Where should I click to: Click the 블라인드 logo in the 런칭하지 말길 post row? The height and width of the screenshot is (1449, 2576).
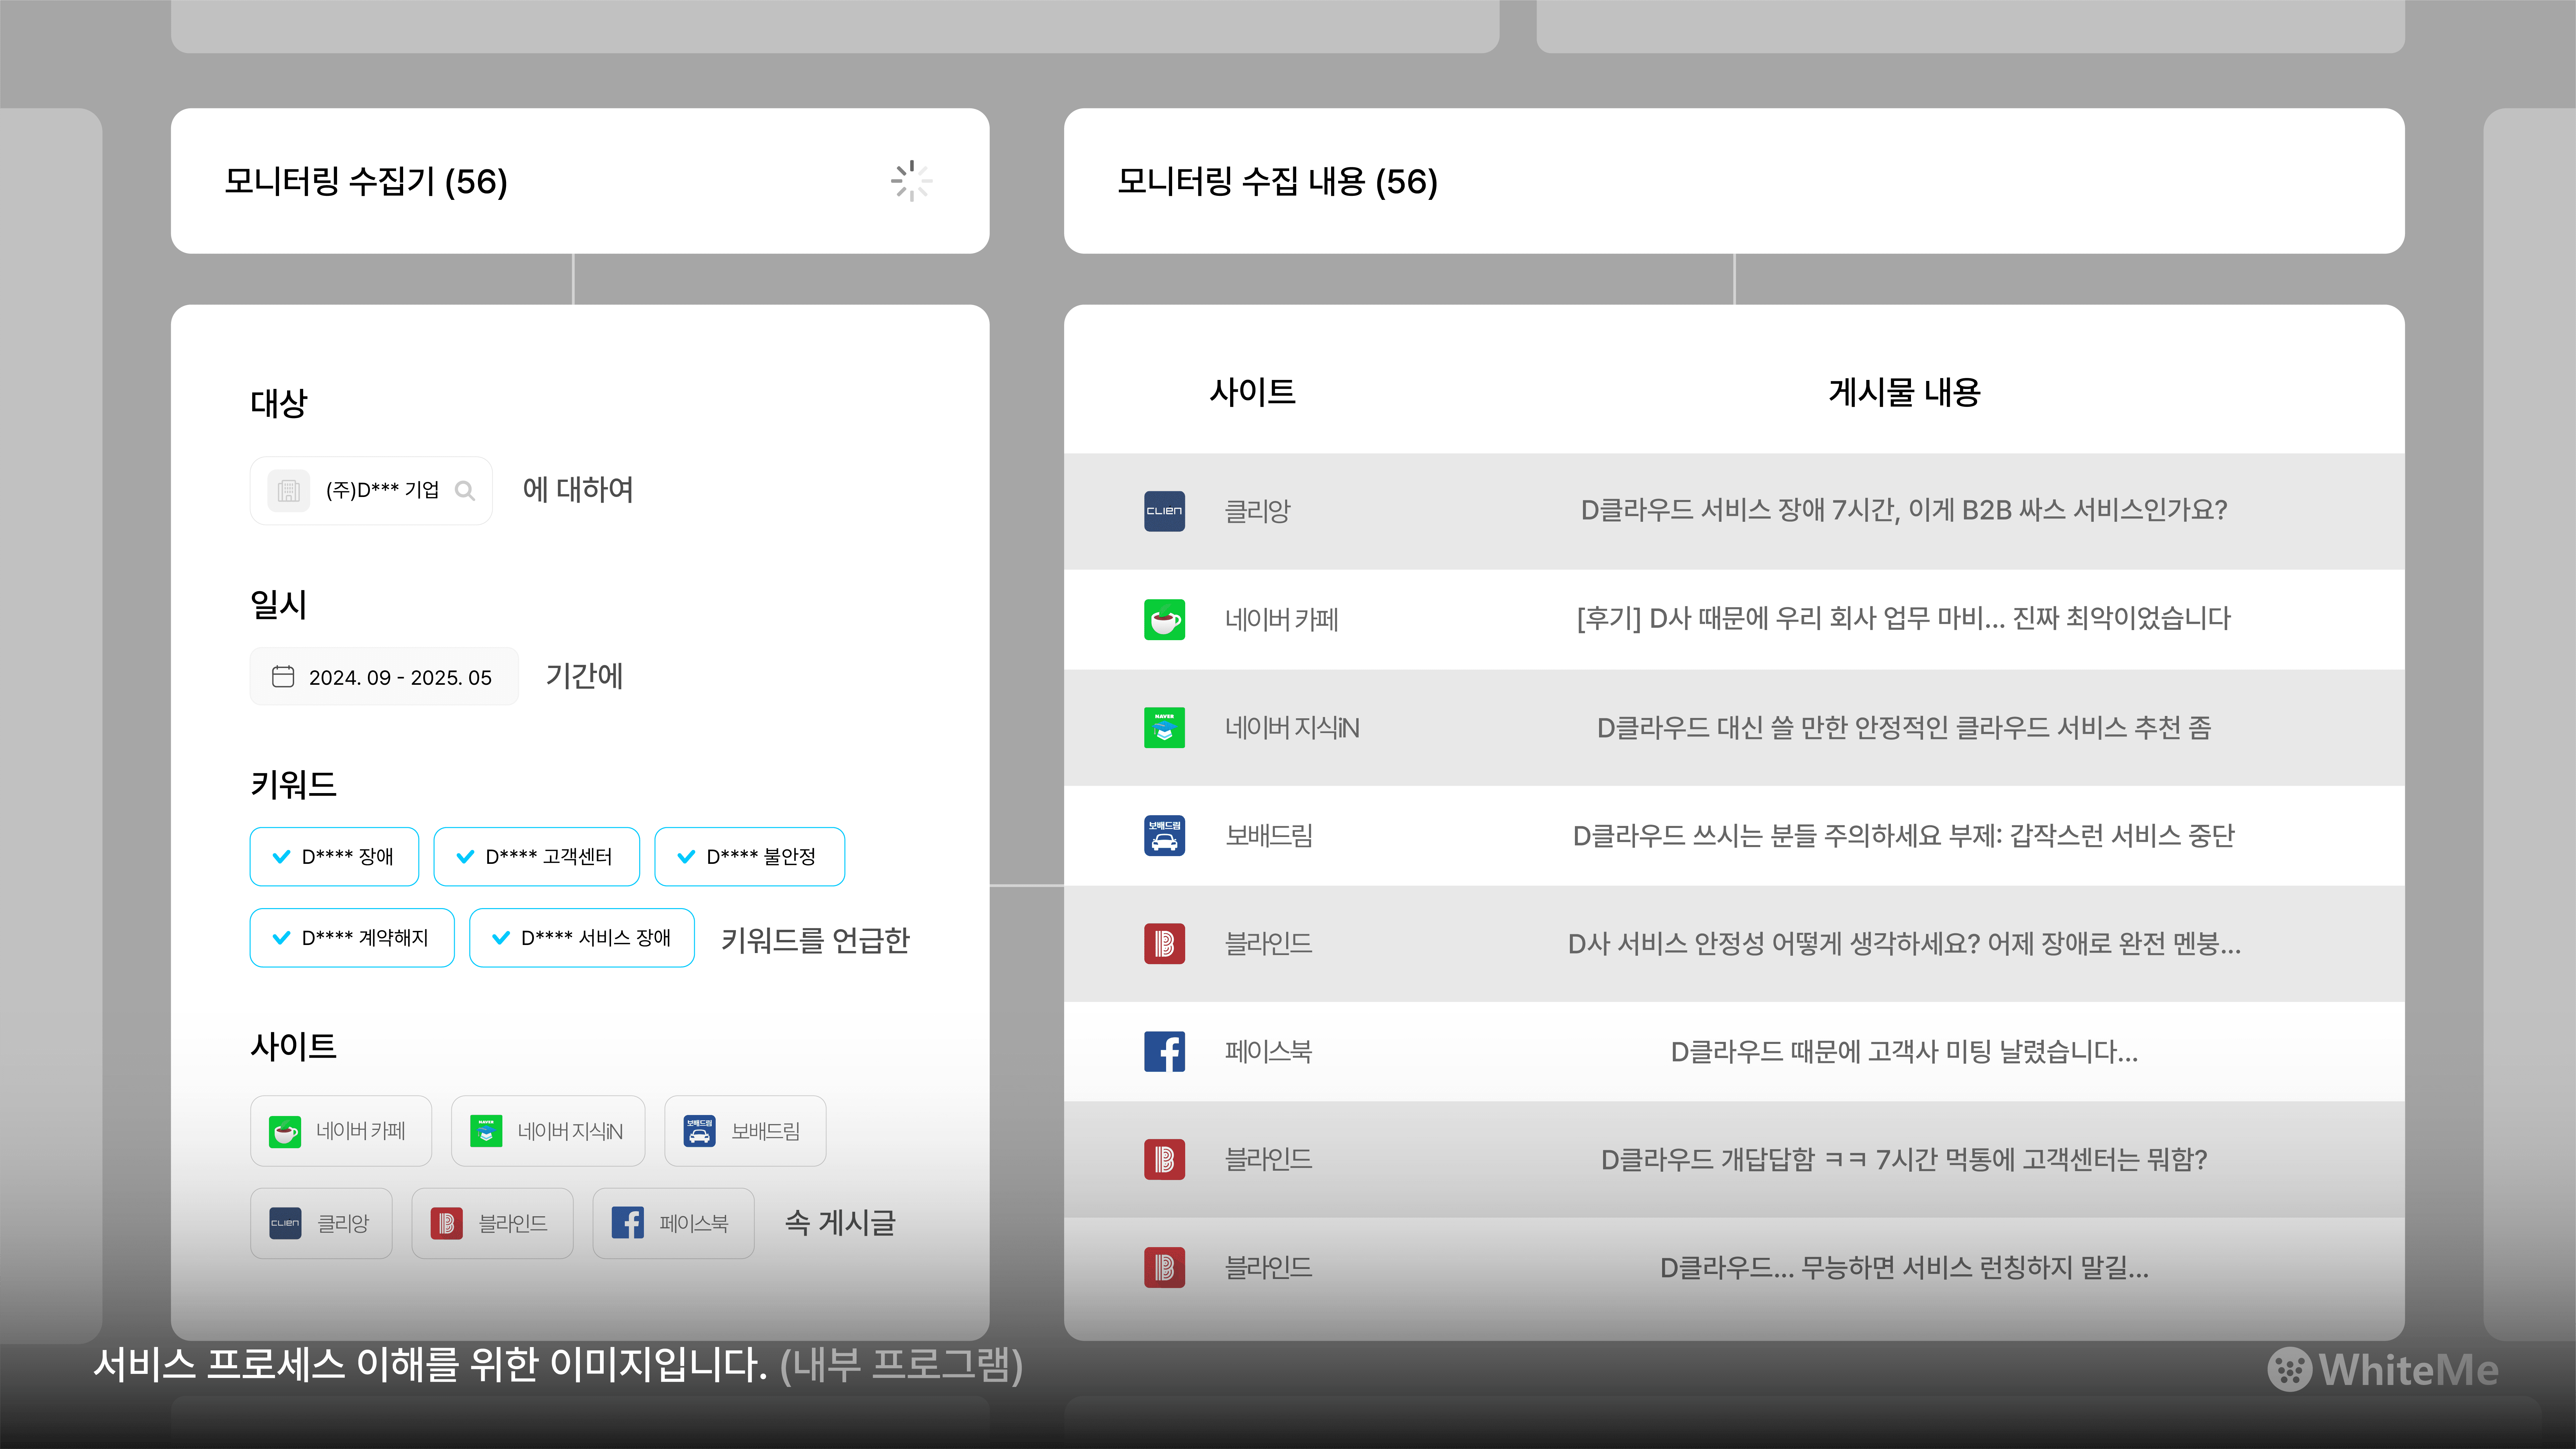pos(1164,1268)
